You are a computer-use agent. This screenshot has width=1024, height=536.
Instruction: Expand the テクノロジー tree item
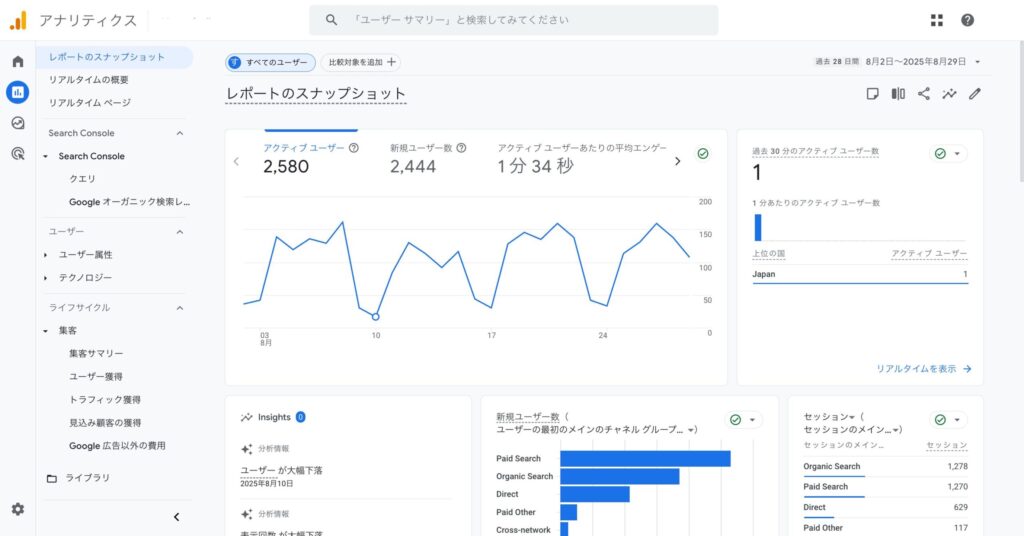(x=45, y=277)
